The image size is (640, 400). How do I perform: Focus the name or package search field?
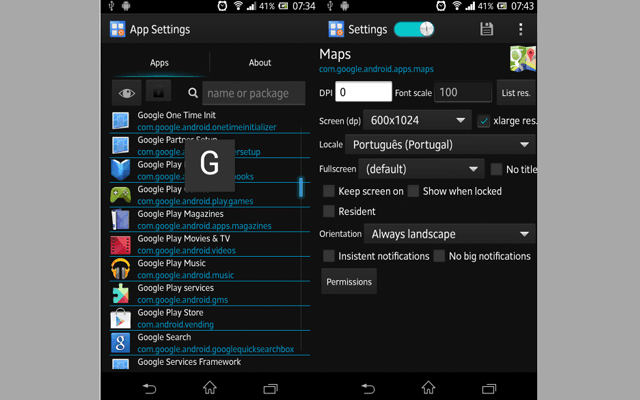pyautogui.click(x=253, y=93)
